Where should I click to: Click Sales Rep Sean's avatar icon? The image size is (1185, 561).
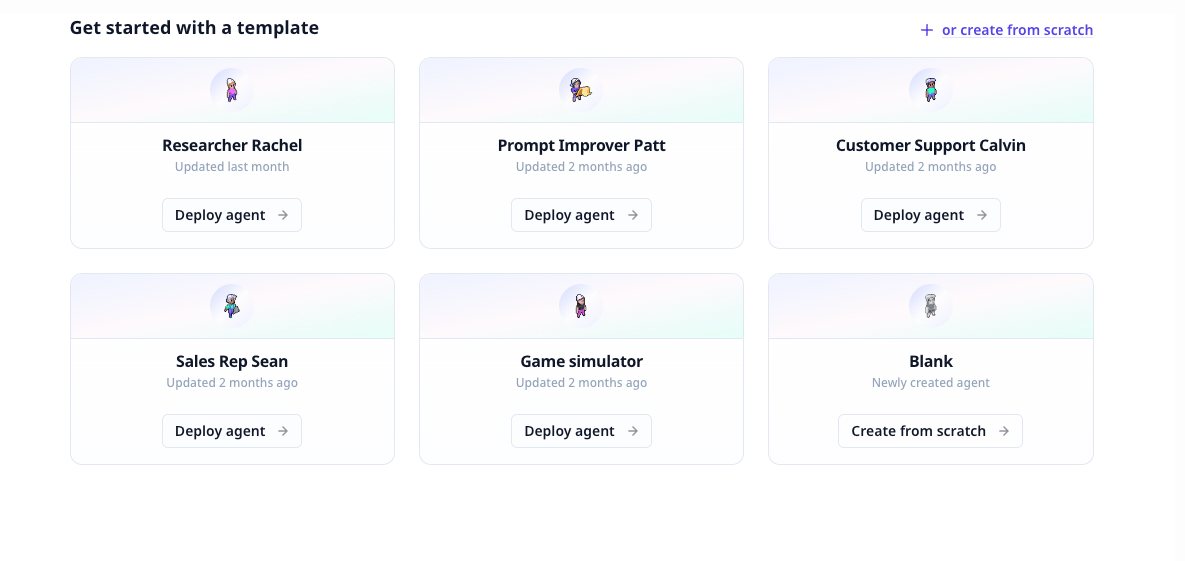tap(232, 306)
